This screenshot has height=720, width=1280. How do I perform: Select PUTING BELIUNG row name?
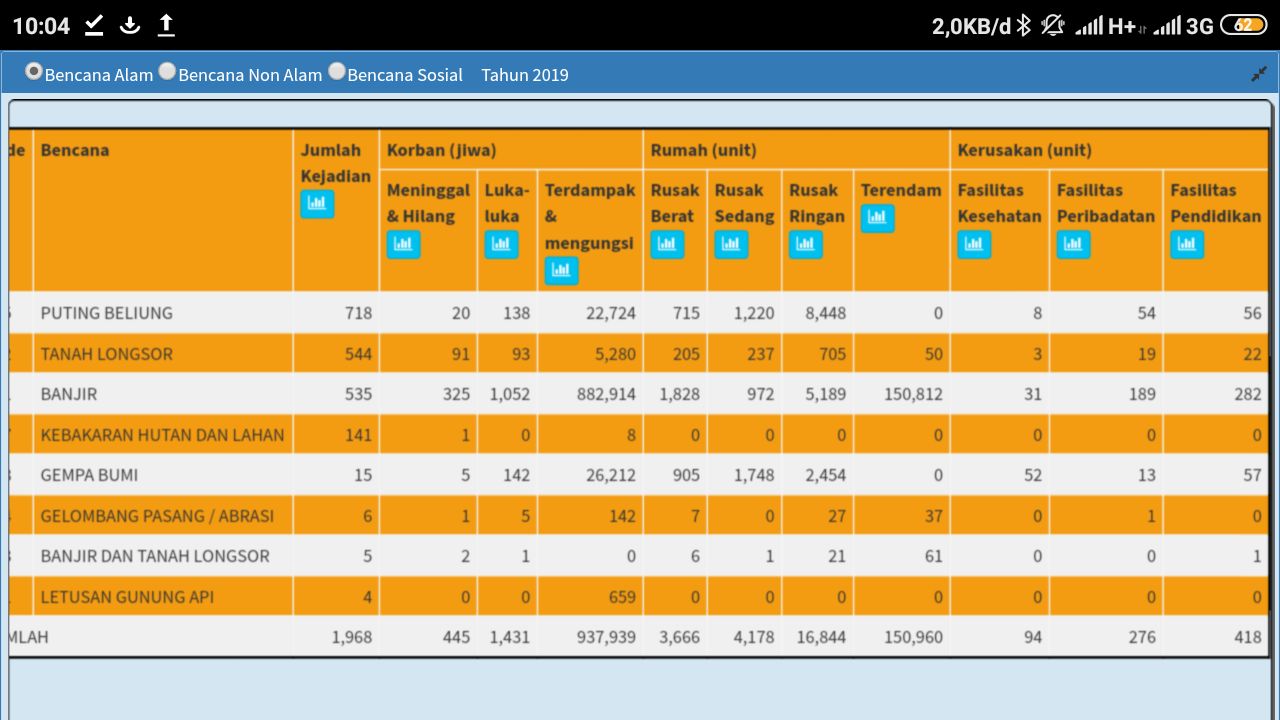pyautogui.click(x=107, y=313)
